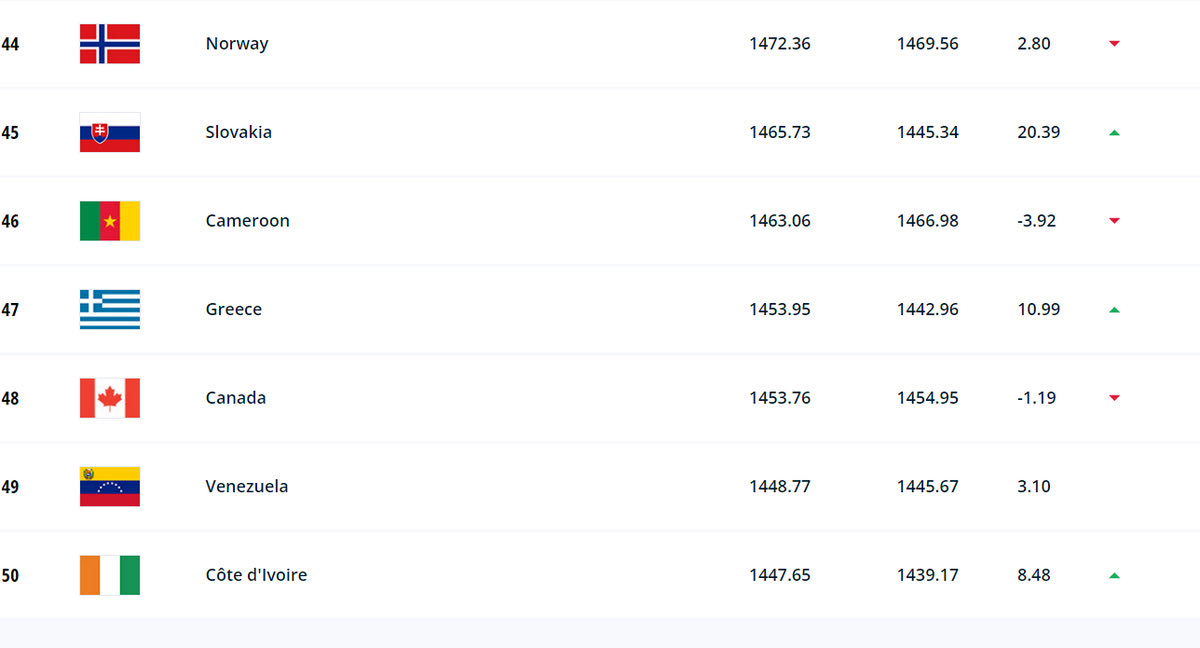Image resolution: width=1200 pixels, height=648 pixels.
Task: Click the Slovakia flag icon
Action: point(110,132)
